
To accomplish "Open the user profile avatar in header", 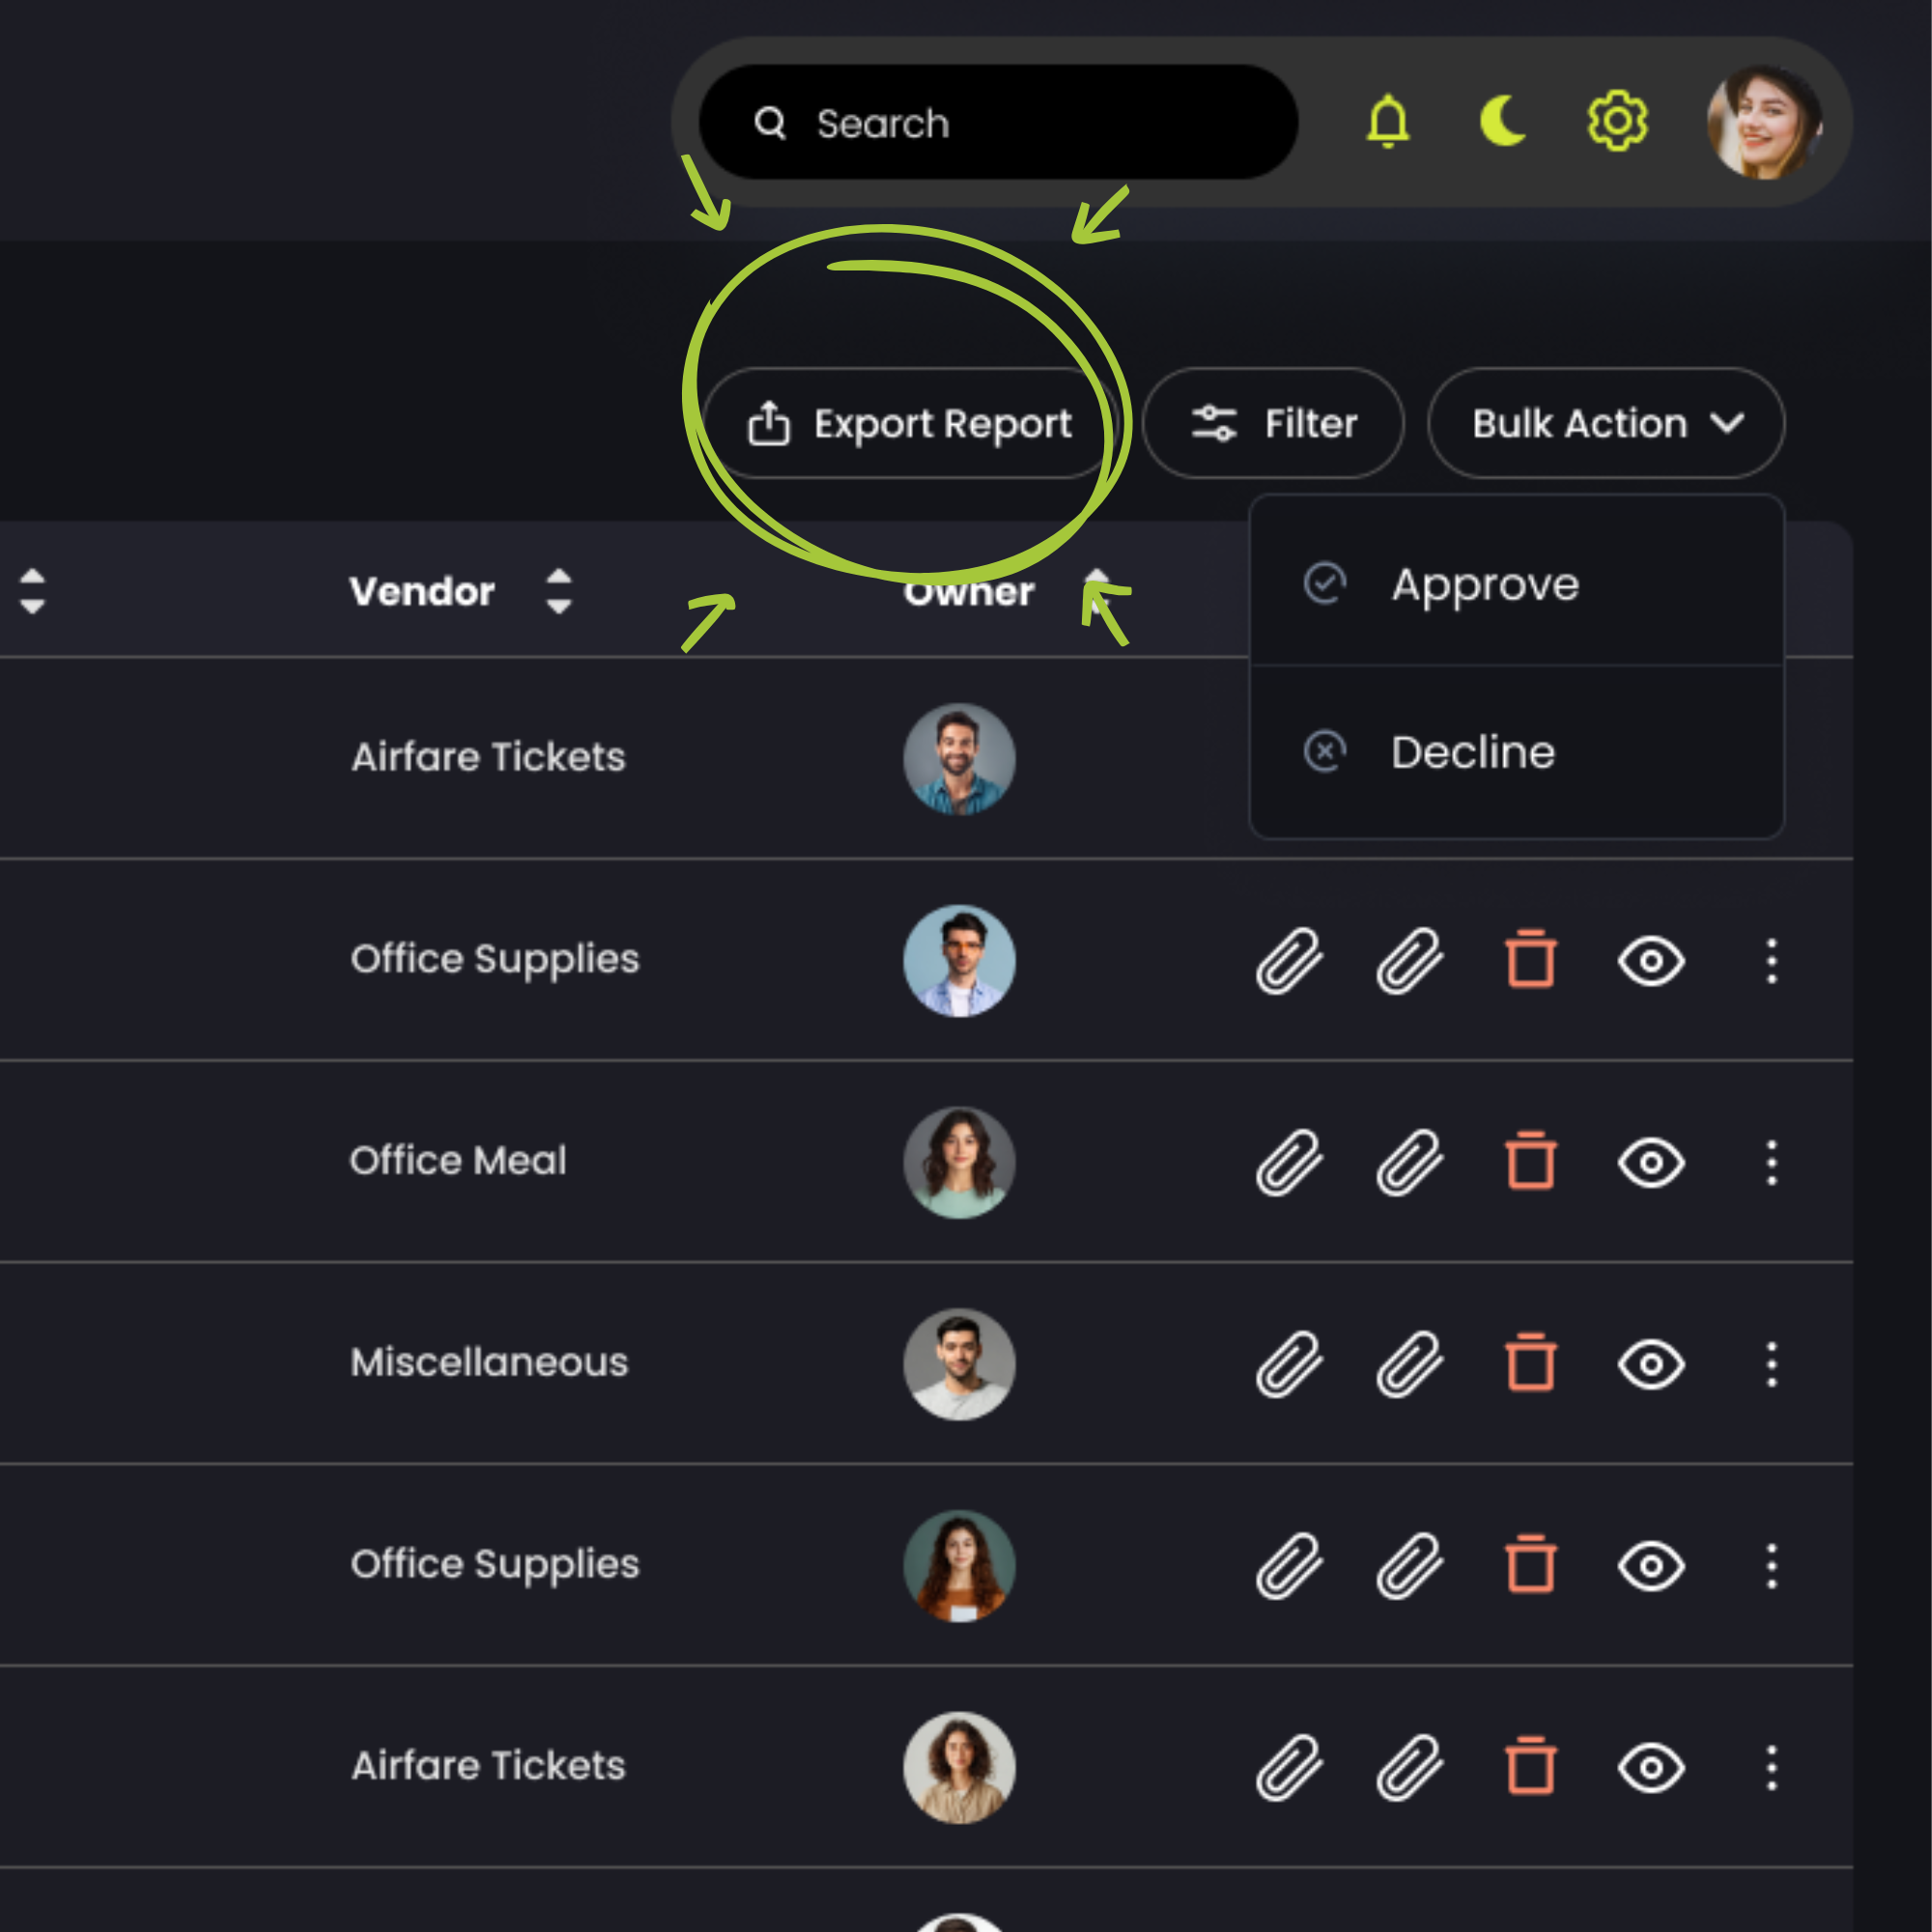I will click(1763, 122).
